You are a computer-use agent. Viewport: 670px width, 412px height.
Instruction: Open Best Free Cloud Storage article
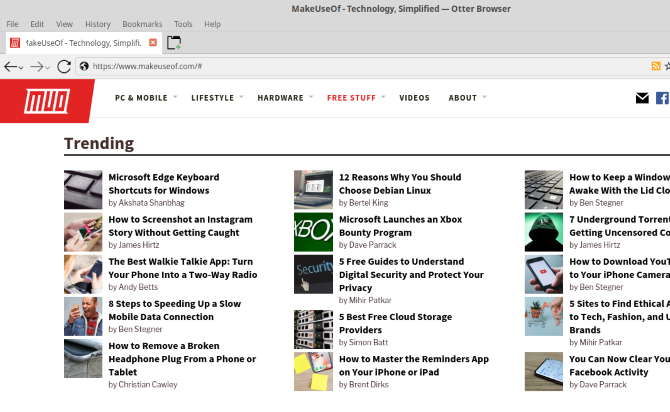point(395,324)
